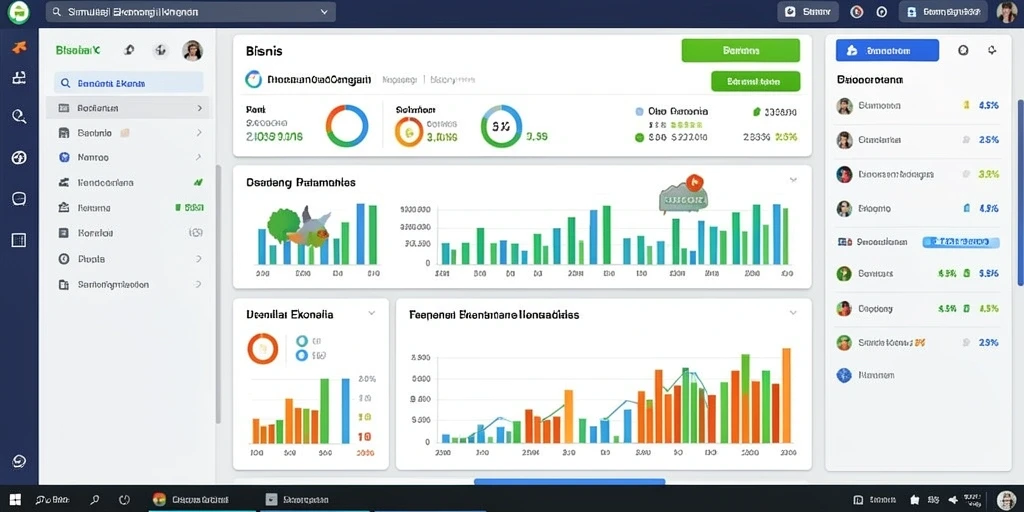Select second blue radio option in donut panel

click(301, 356)
